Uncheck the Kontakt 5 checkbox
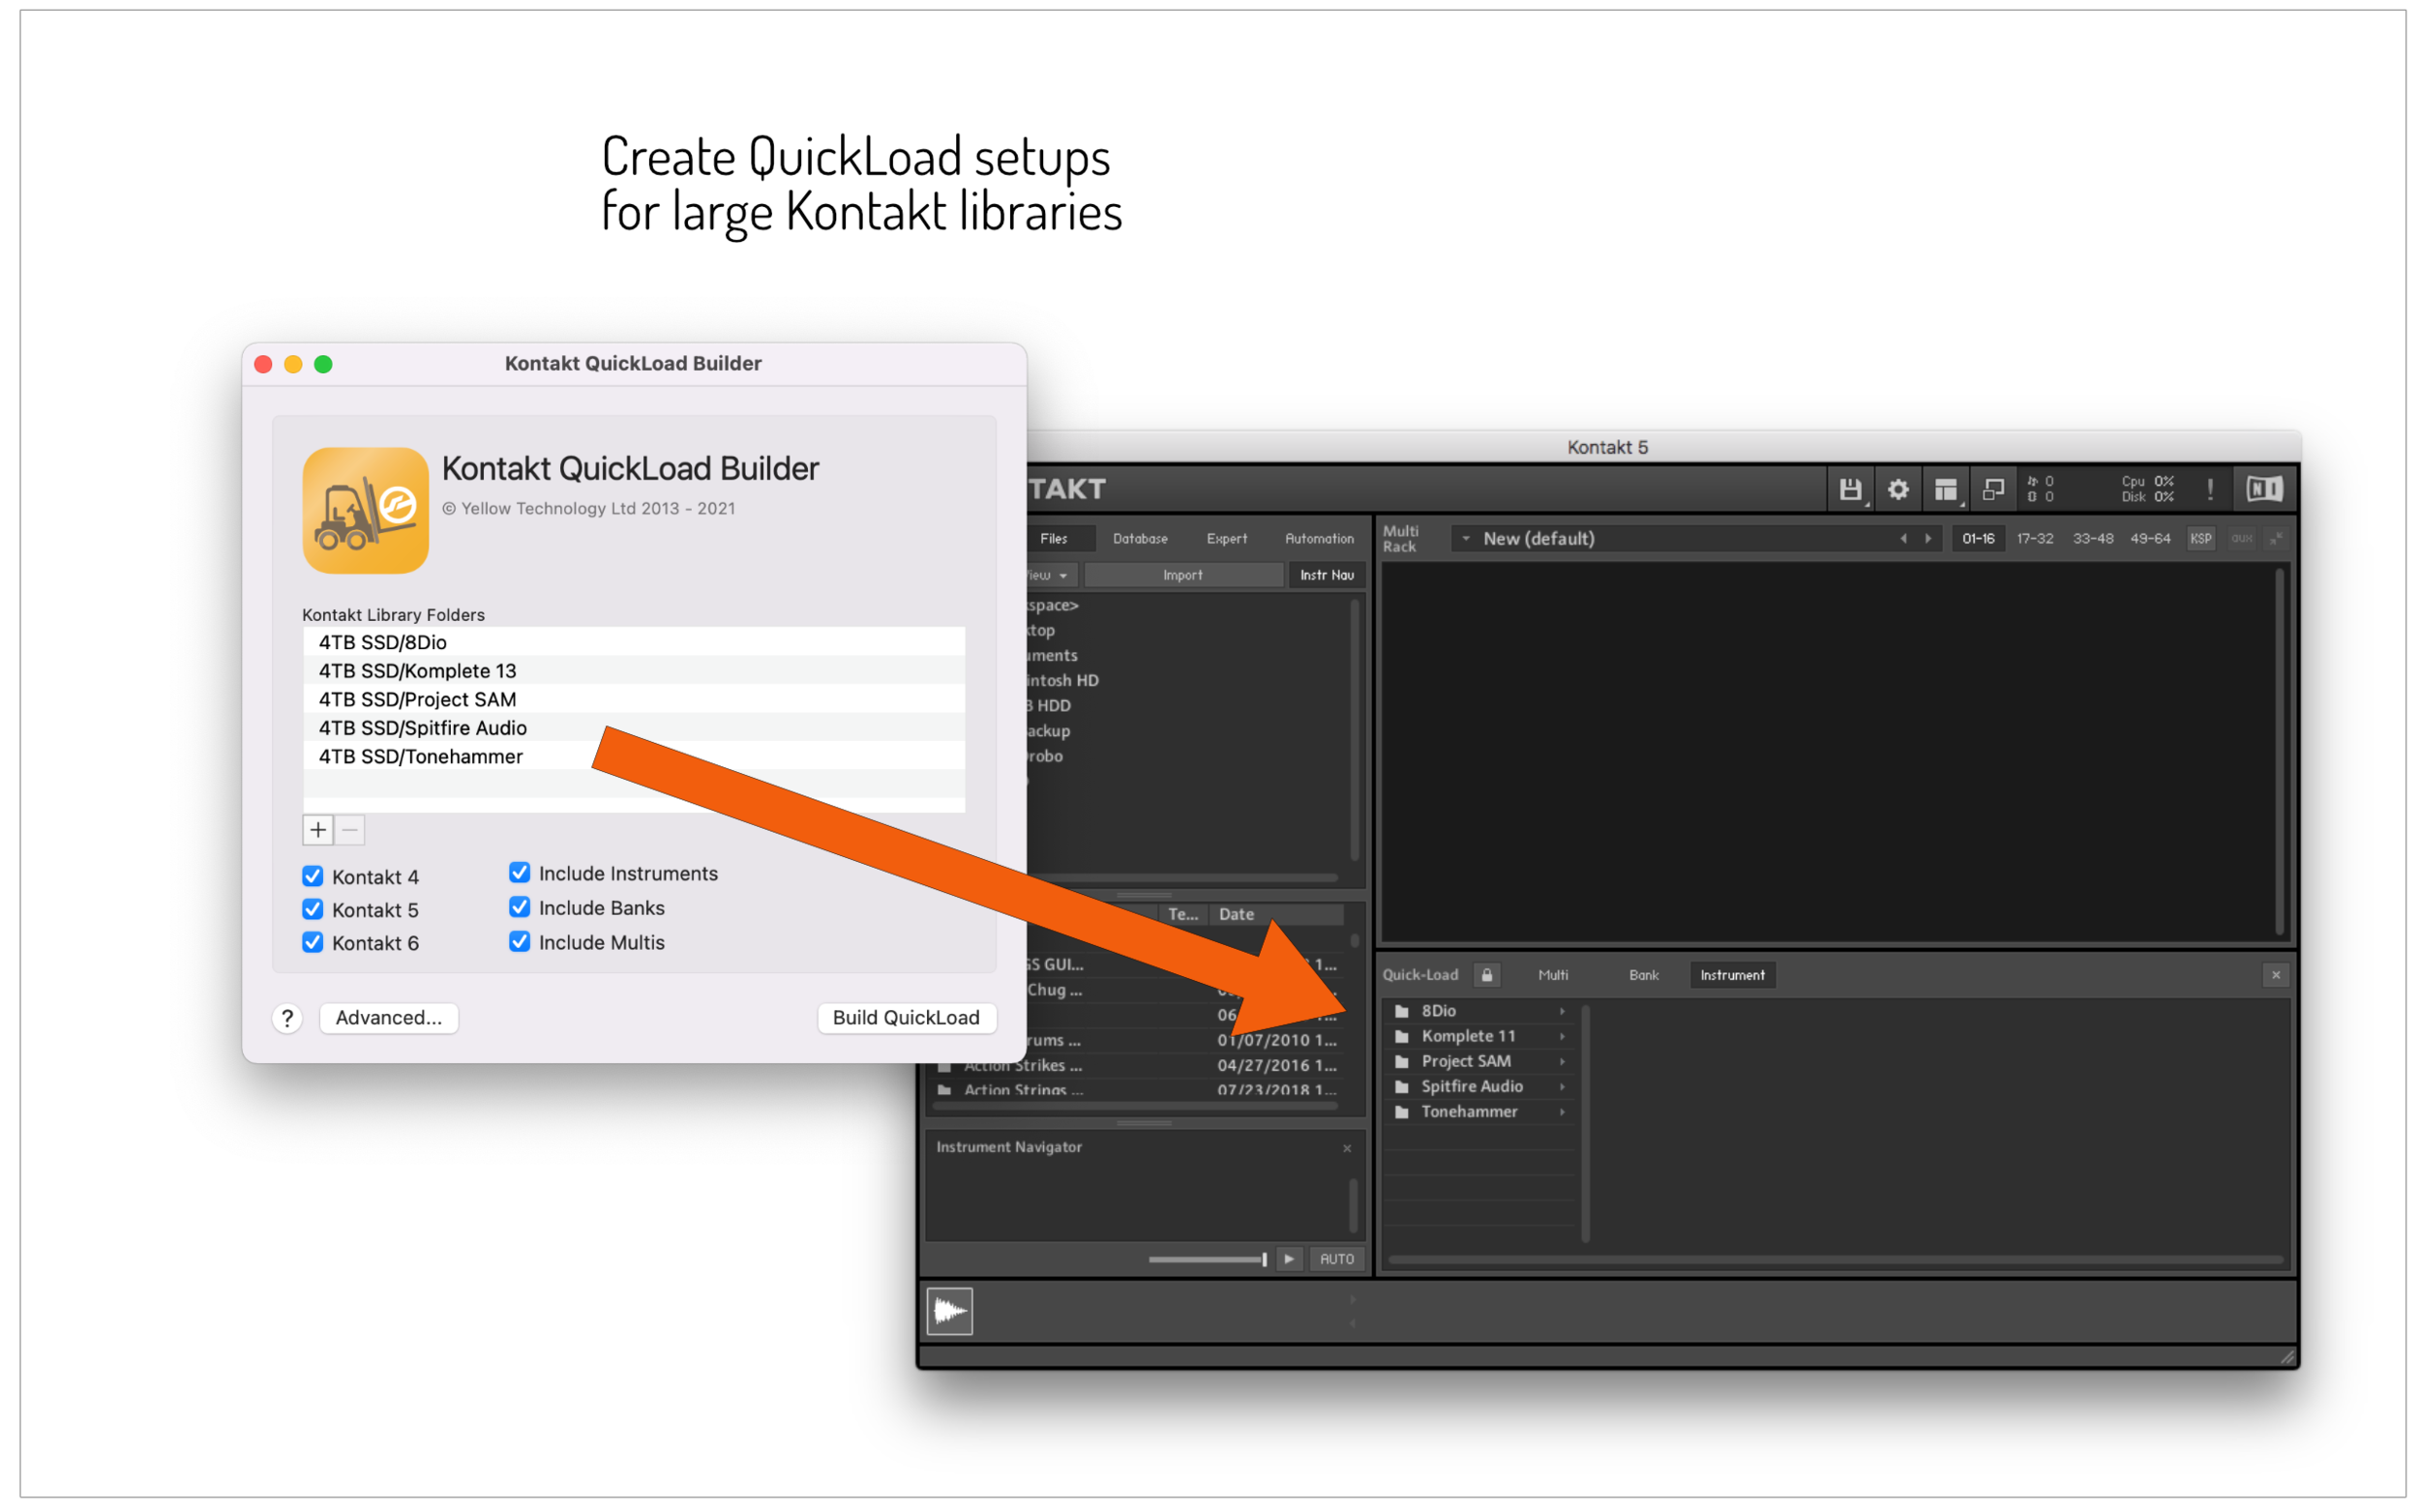Viewport: 2419px width, 1512px height. click(x=313, y=909)
